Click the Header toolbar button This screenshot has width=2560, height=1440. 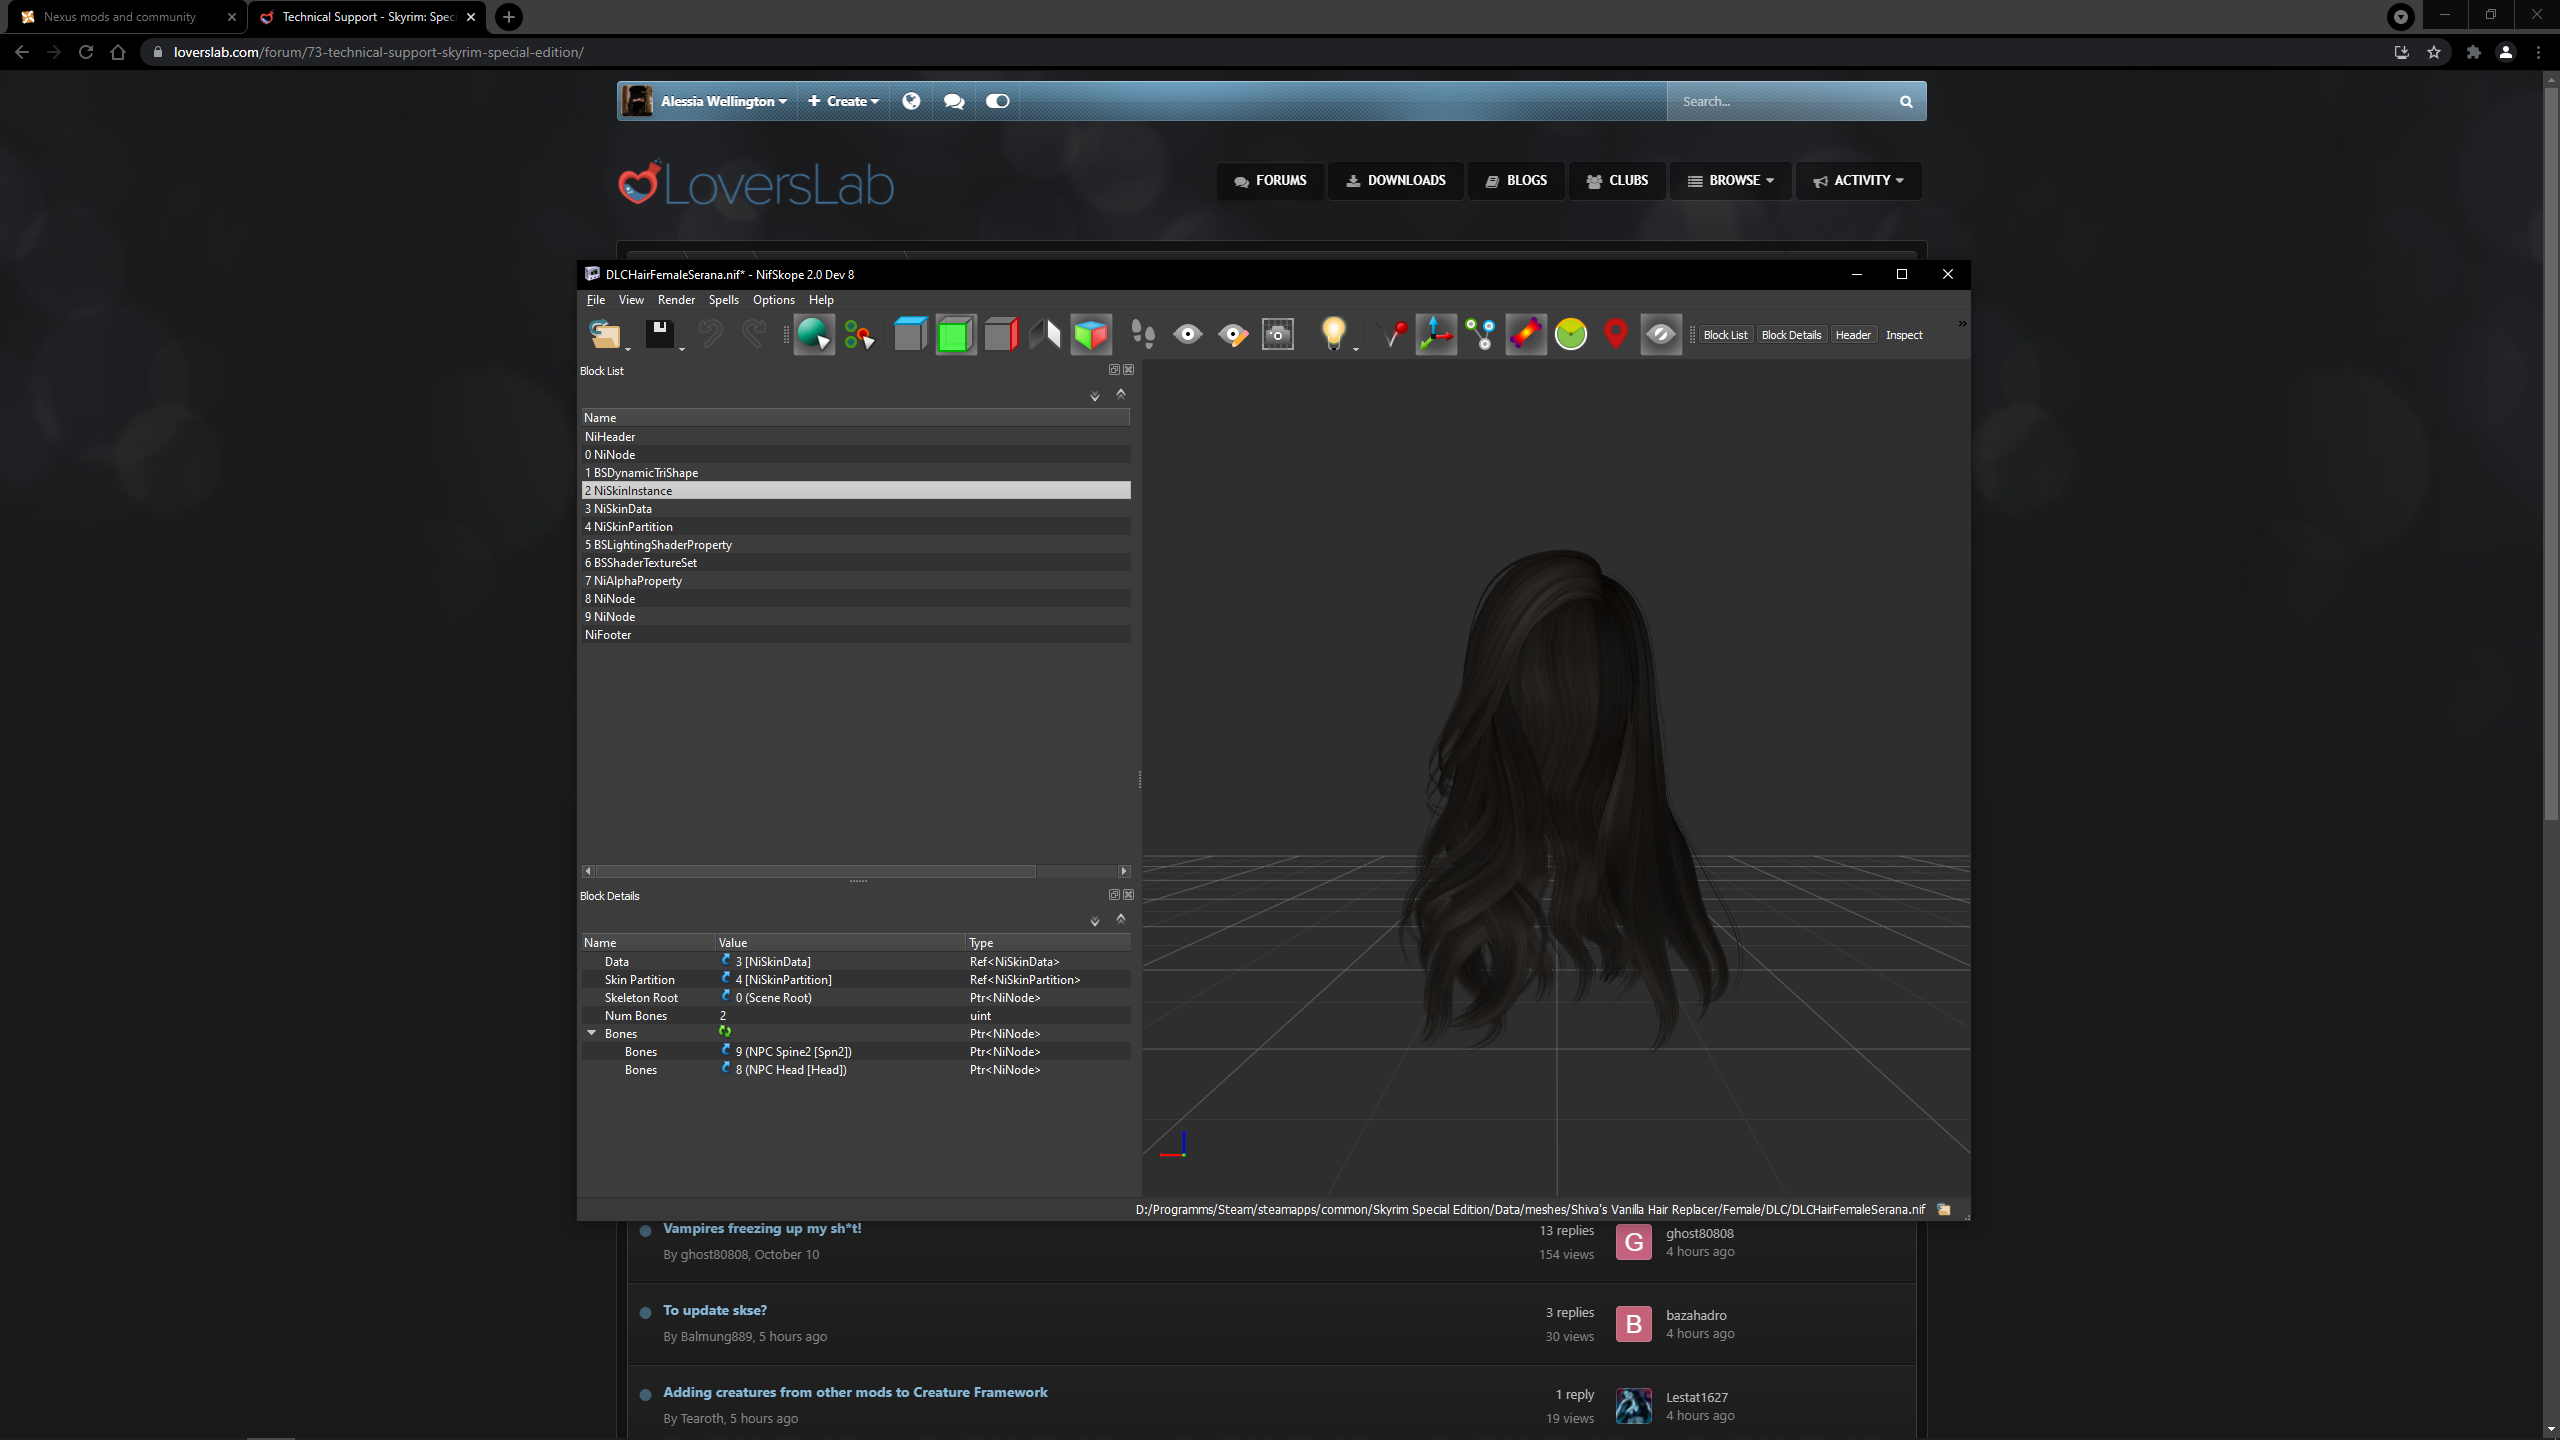pyautogui.click(x=1853, y=335)
